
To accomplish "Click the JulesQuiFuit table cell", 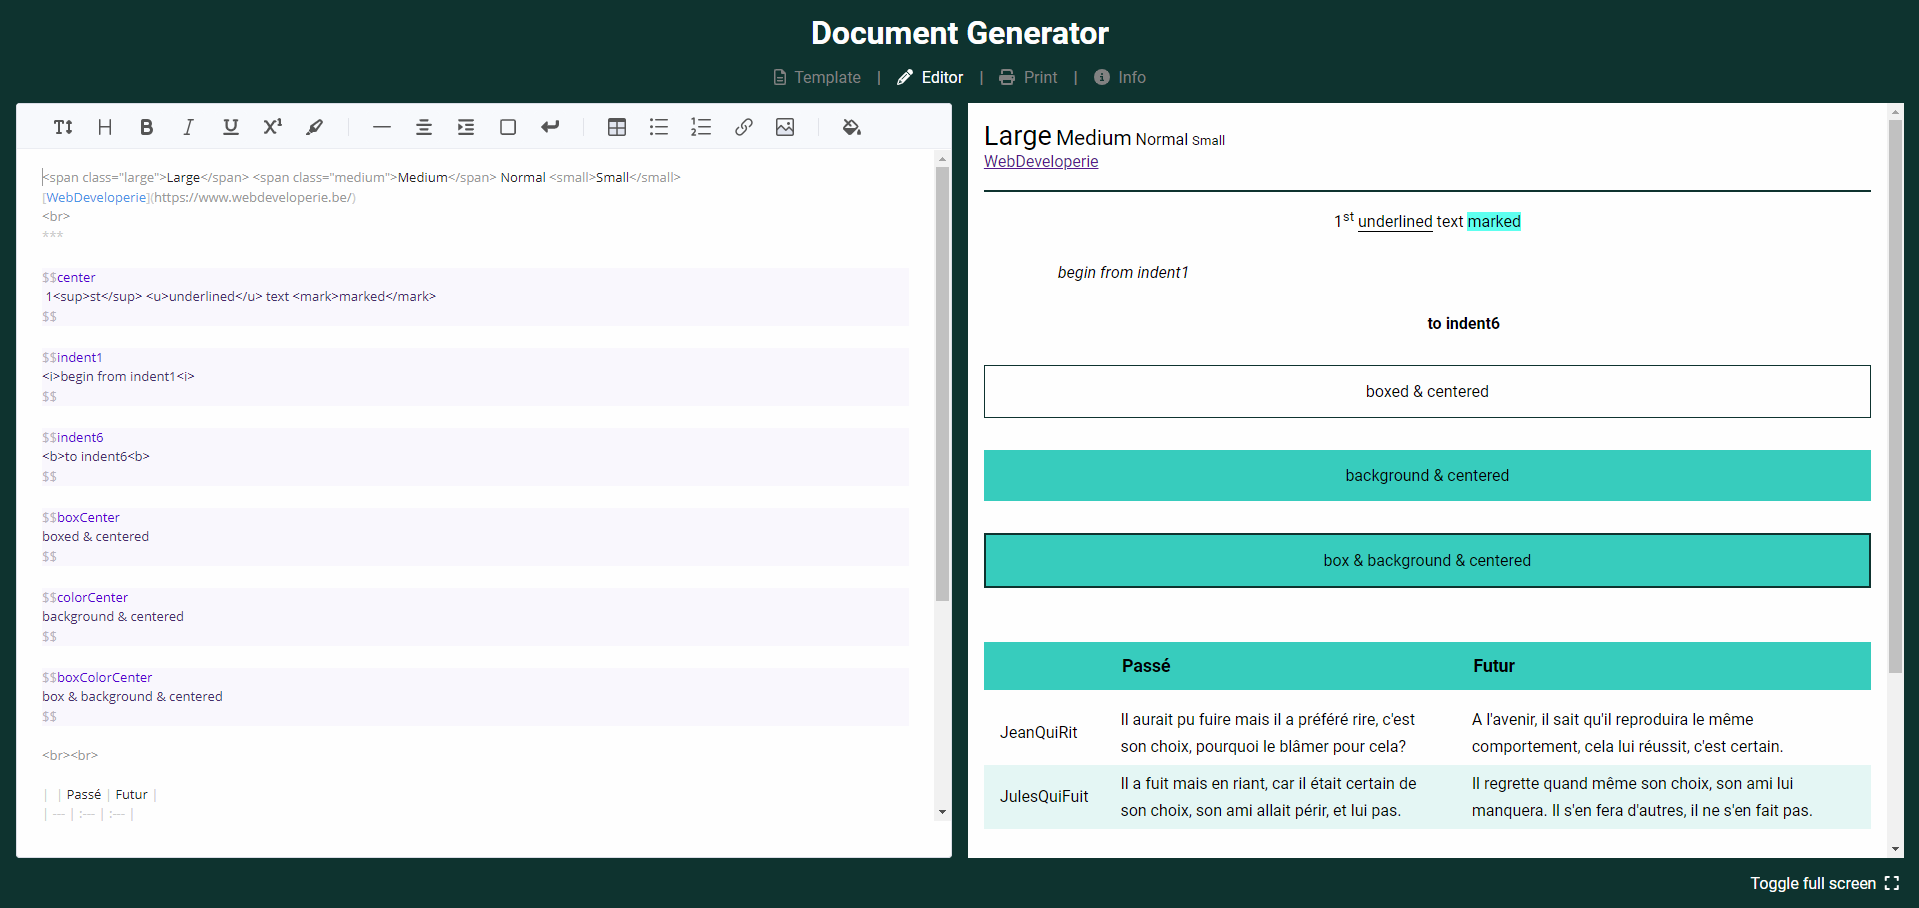I will pyautogui.click(x=1044, y=796).
